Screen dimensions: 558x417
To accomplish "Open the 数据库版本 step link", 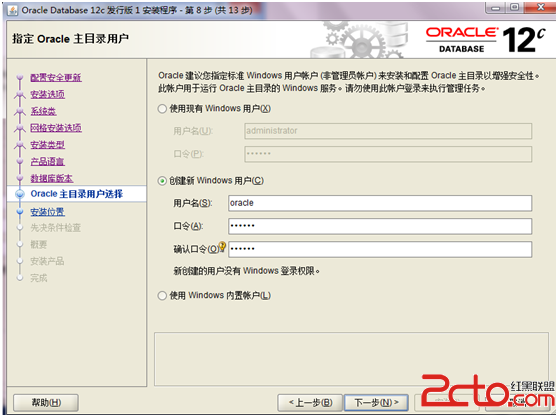I will pyautogui.click(x=52, y=178).
